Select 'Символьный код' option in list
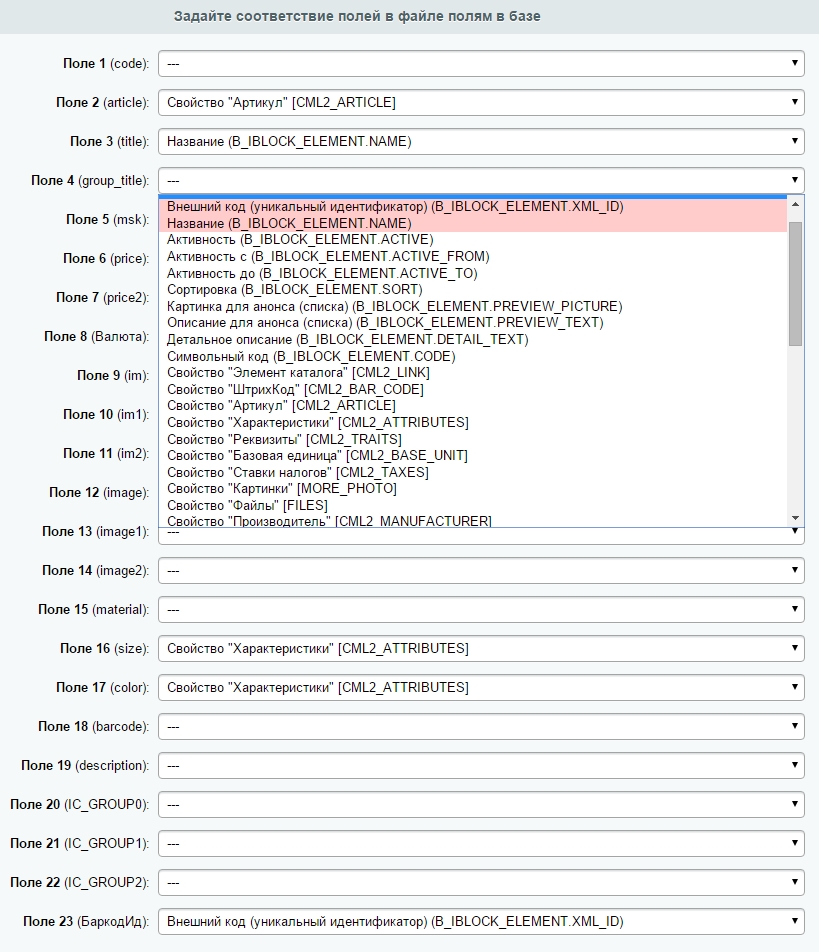The height and width of the screenshot is (952, 819). 311,356
